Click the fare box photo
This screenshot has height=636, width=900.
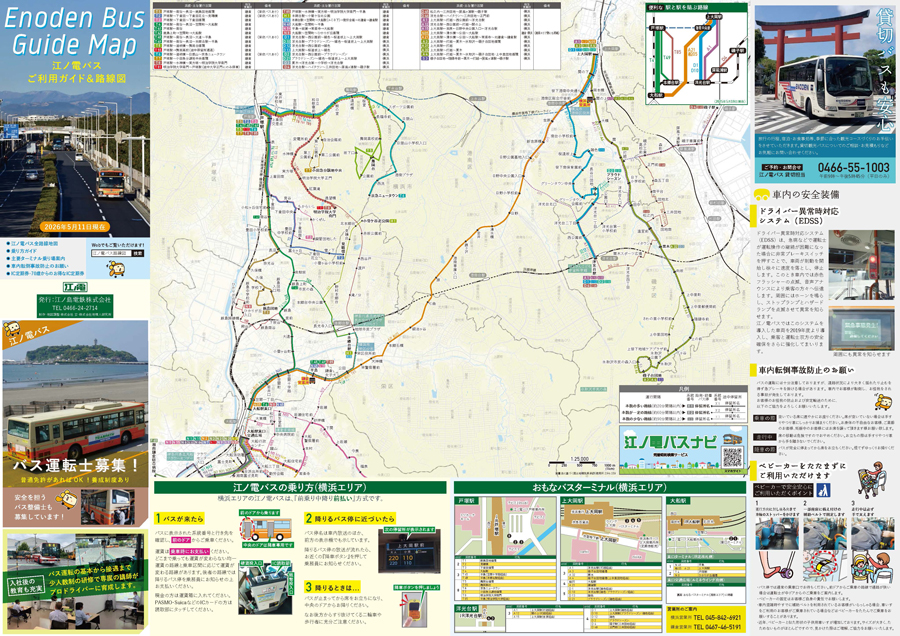(x=265, y=590)
